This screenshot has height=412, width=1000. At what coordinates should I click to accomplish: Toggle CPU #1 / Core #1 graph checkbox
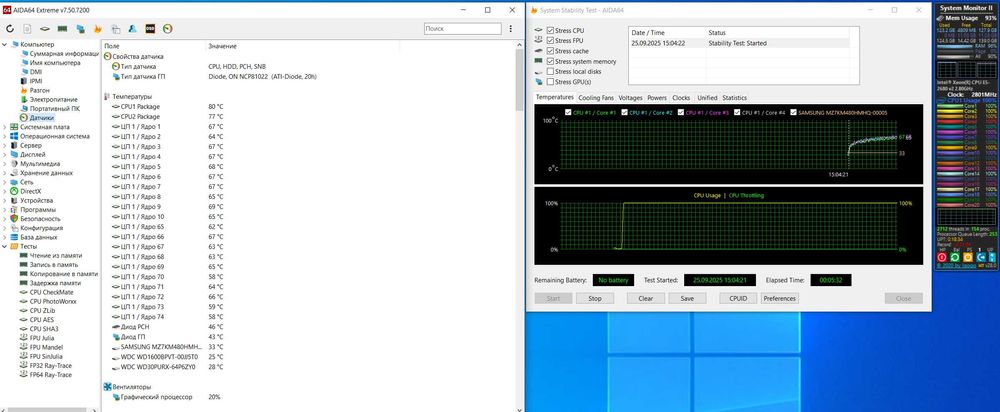(x=568, y=112)
